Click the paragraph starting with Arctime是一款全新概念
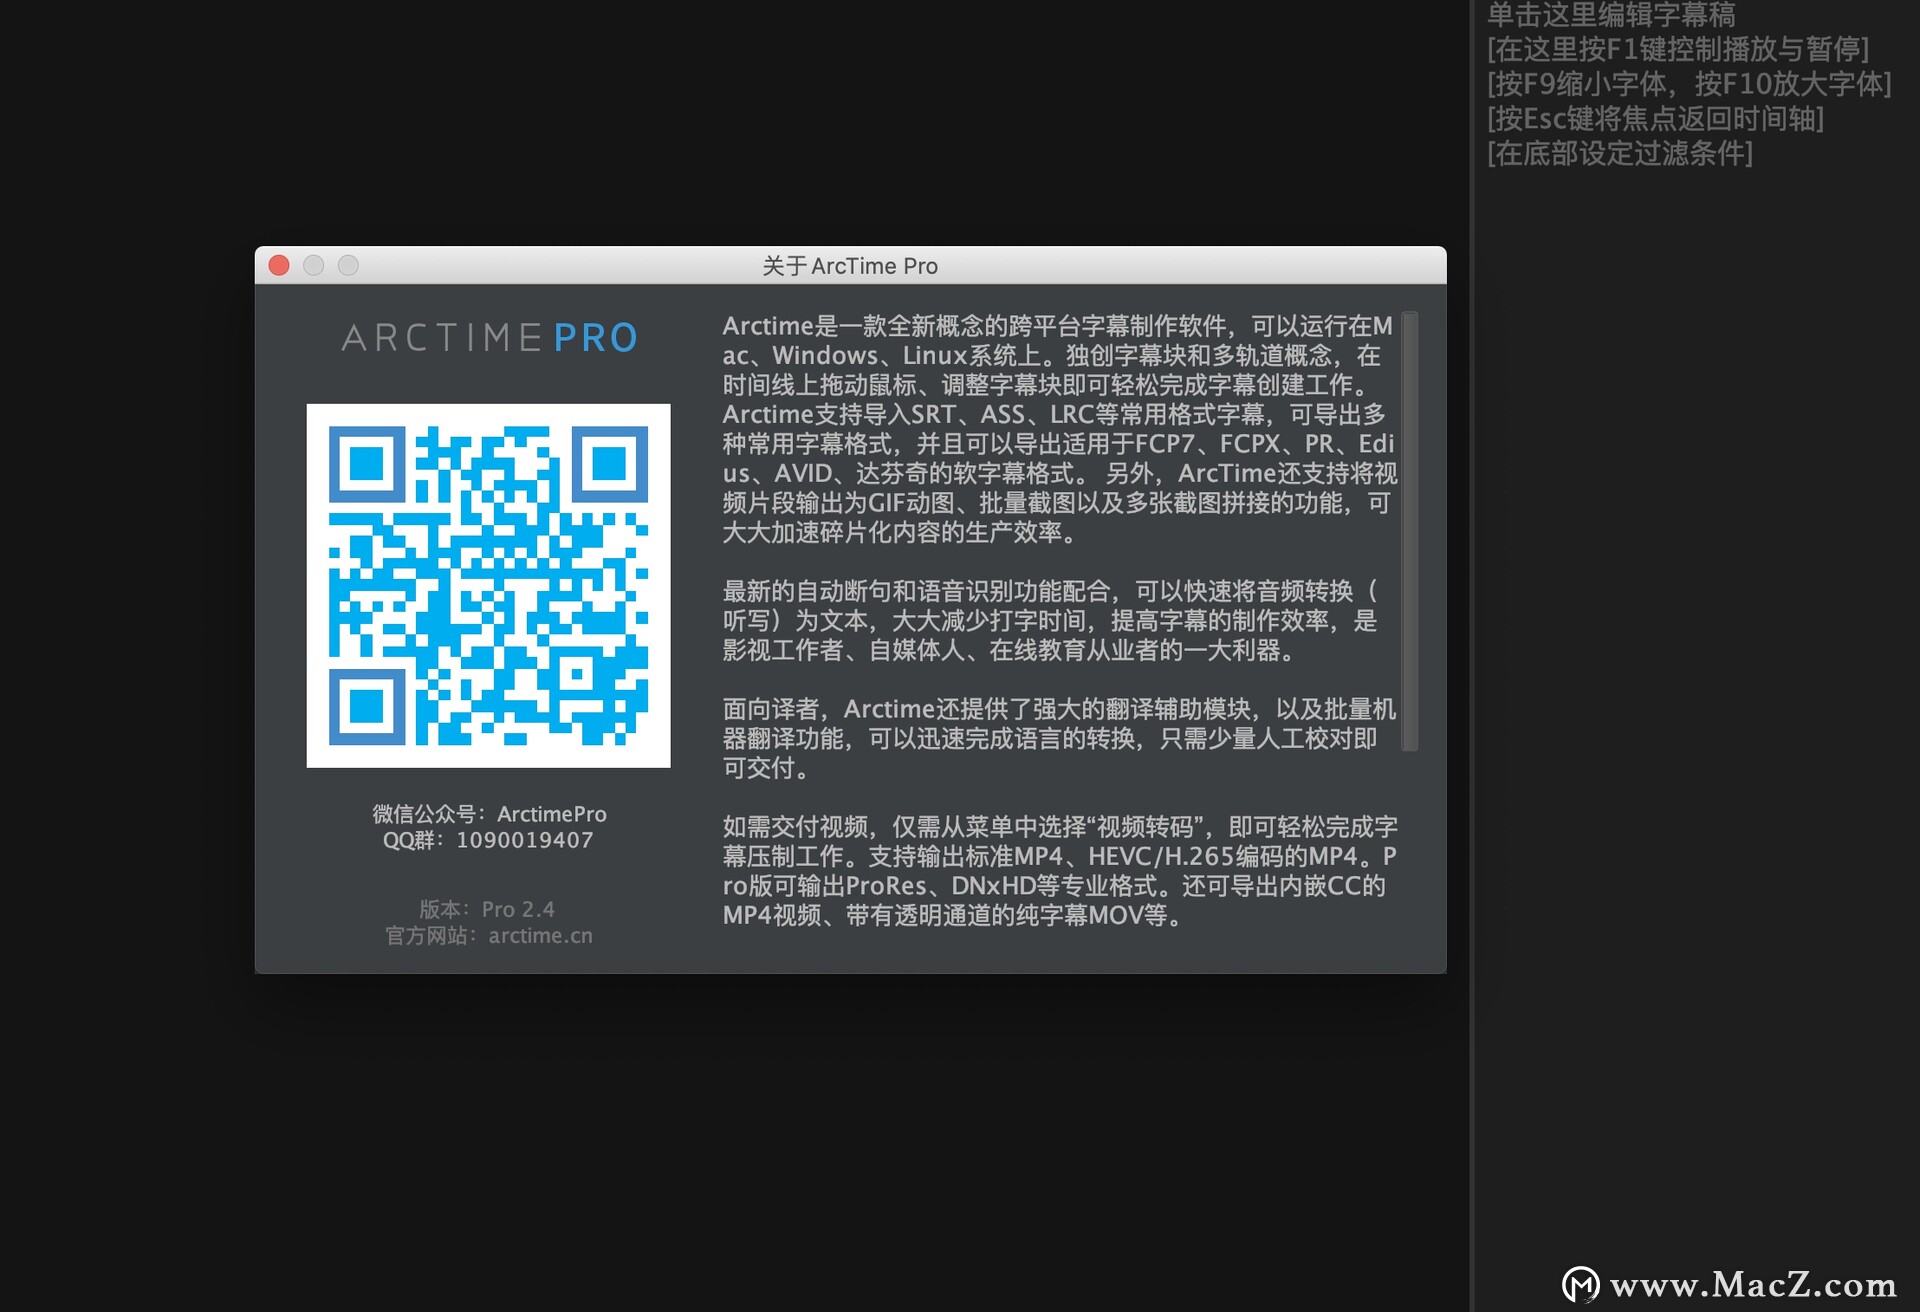1920x1312 pixels. (x=1059, y=429)
